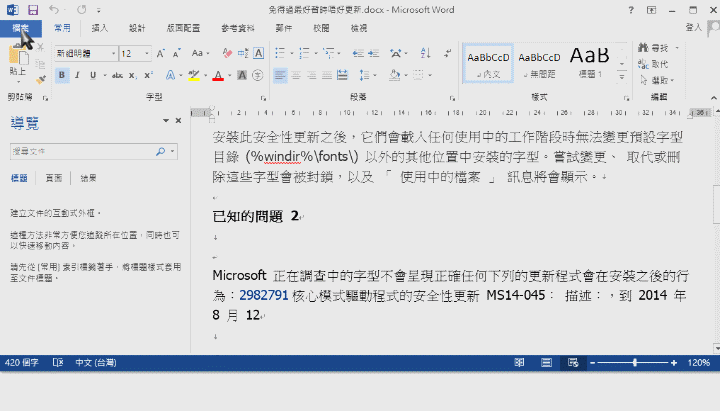Switch to the Page Layout ribbon tab

pos(183,28)
